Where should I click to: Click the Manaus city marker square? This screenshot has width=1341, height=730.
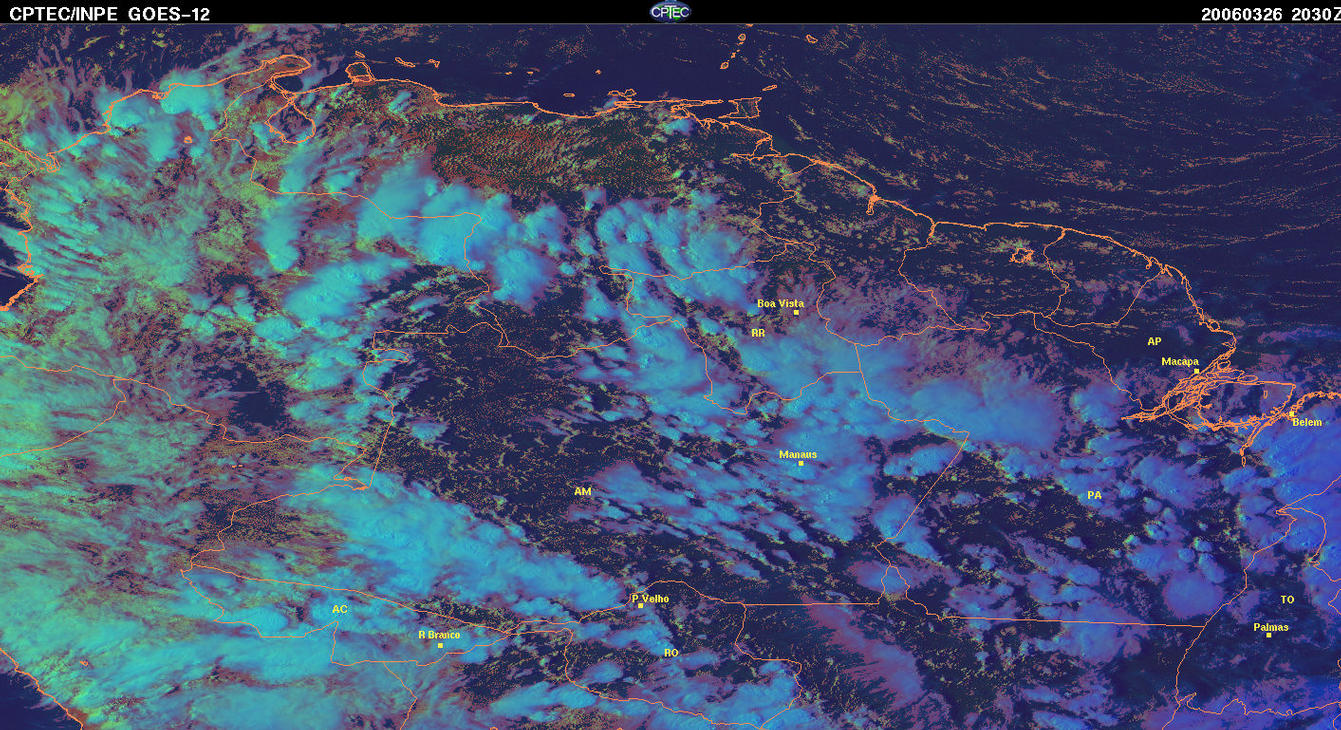pos(801,463)
